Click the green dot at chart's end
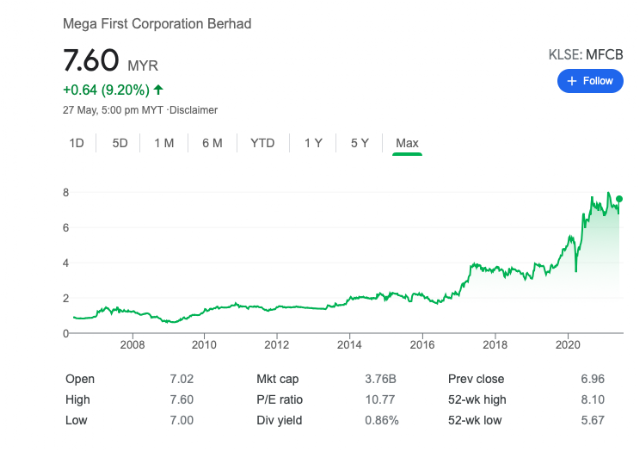The width and height of the screenshot is (640, 452). click(x=619, y=199)
